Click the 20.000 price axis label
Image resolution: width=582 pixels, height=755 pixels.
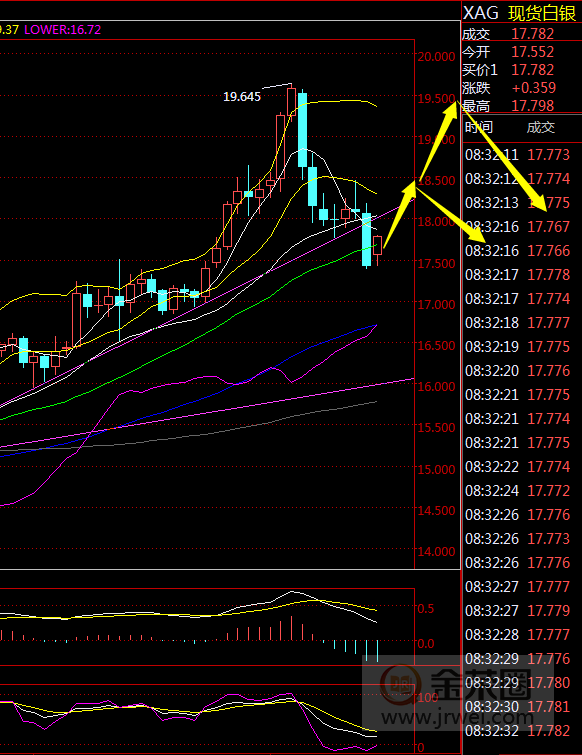pyautogui.click(x=436, y=56)
